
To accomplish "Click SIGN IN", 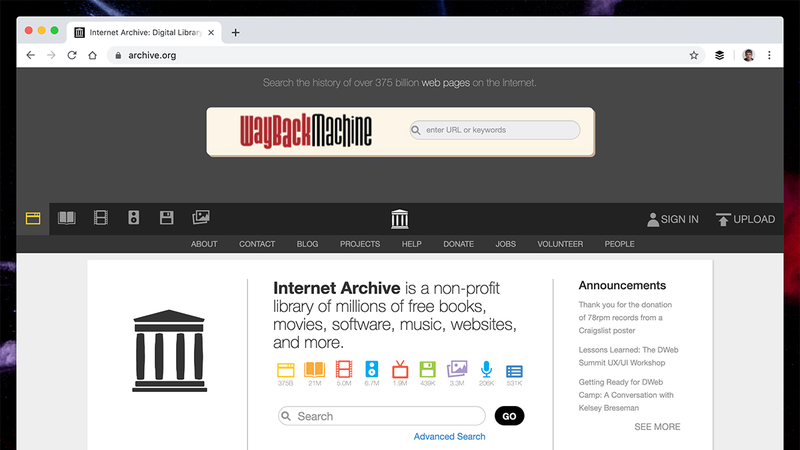I will 673,219.
